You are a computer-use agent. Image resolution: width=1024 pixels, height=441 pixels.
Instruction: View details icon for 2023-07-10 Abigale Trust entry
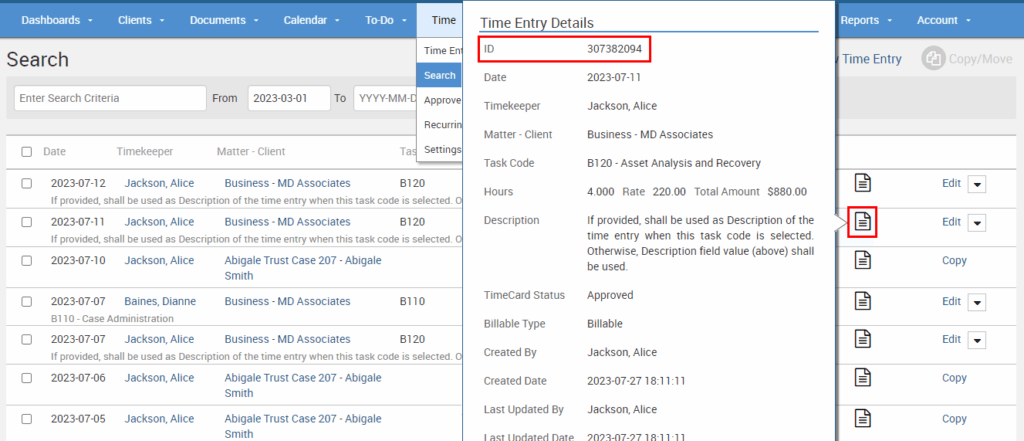(x=862, y=260)
